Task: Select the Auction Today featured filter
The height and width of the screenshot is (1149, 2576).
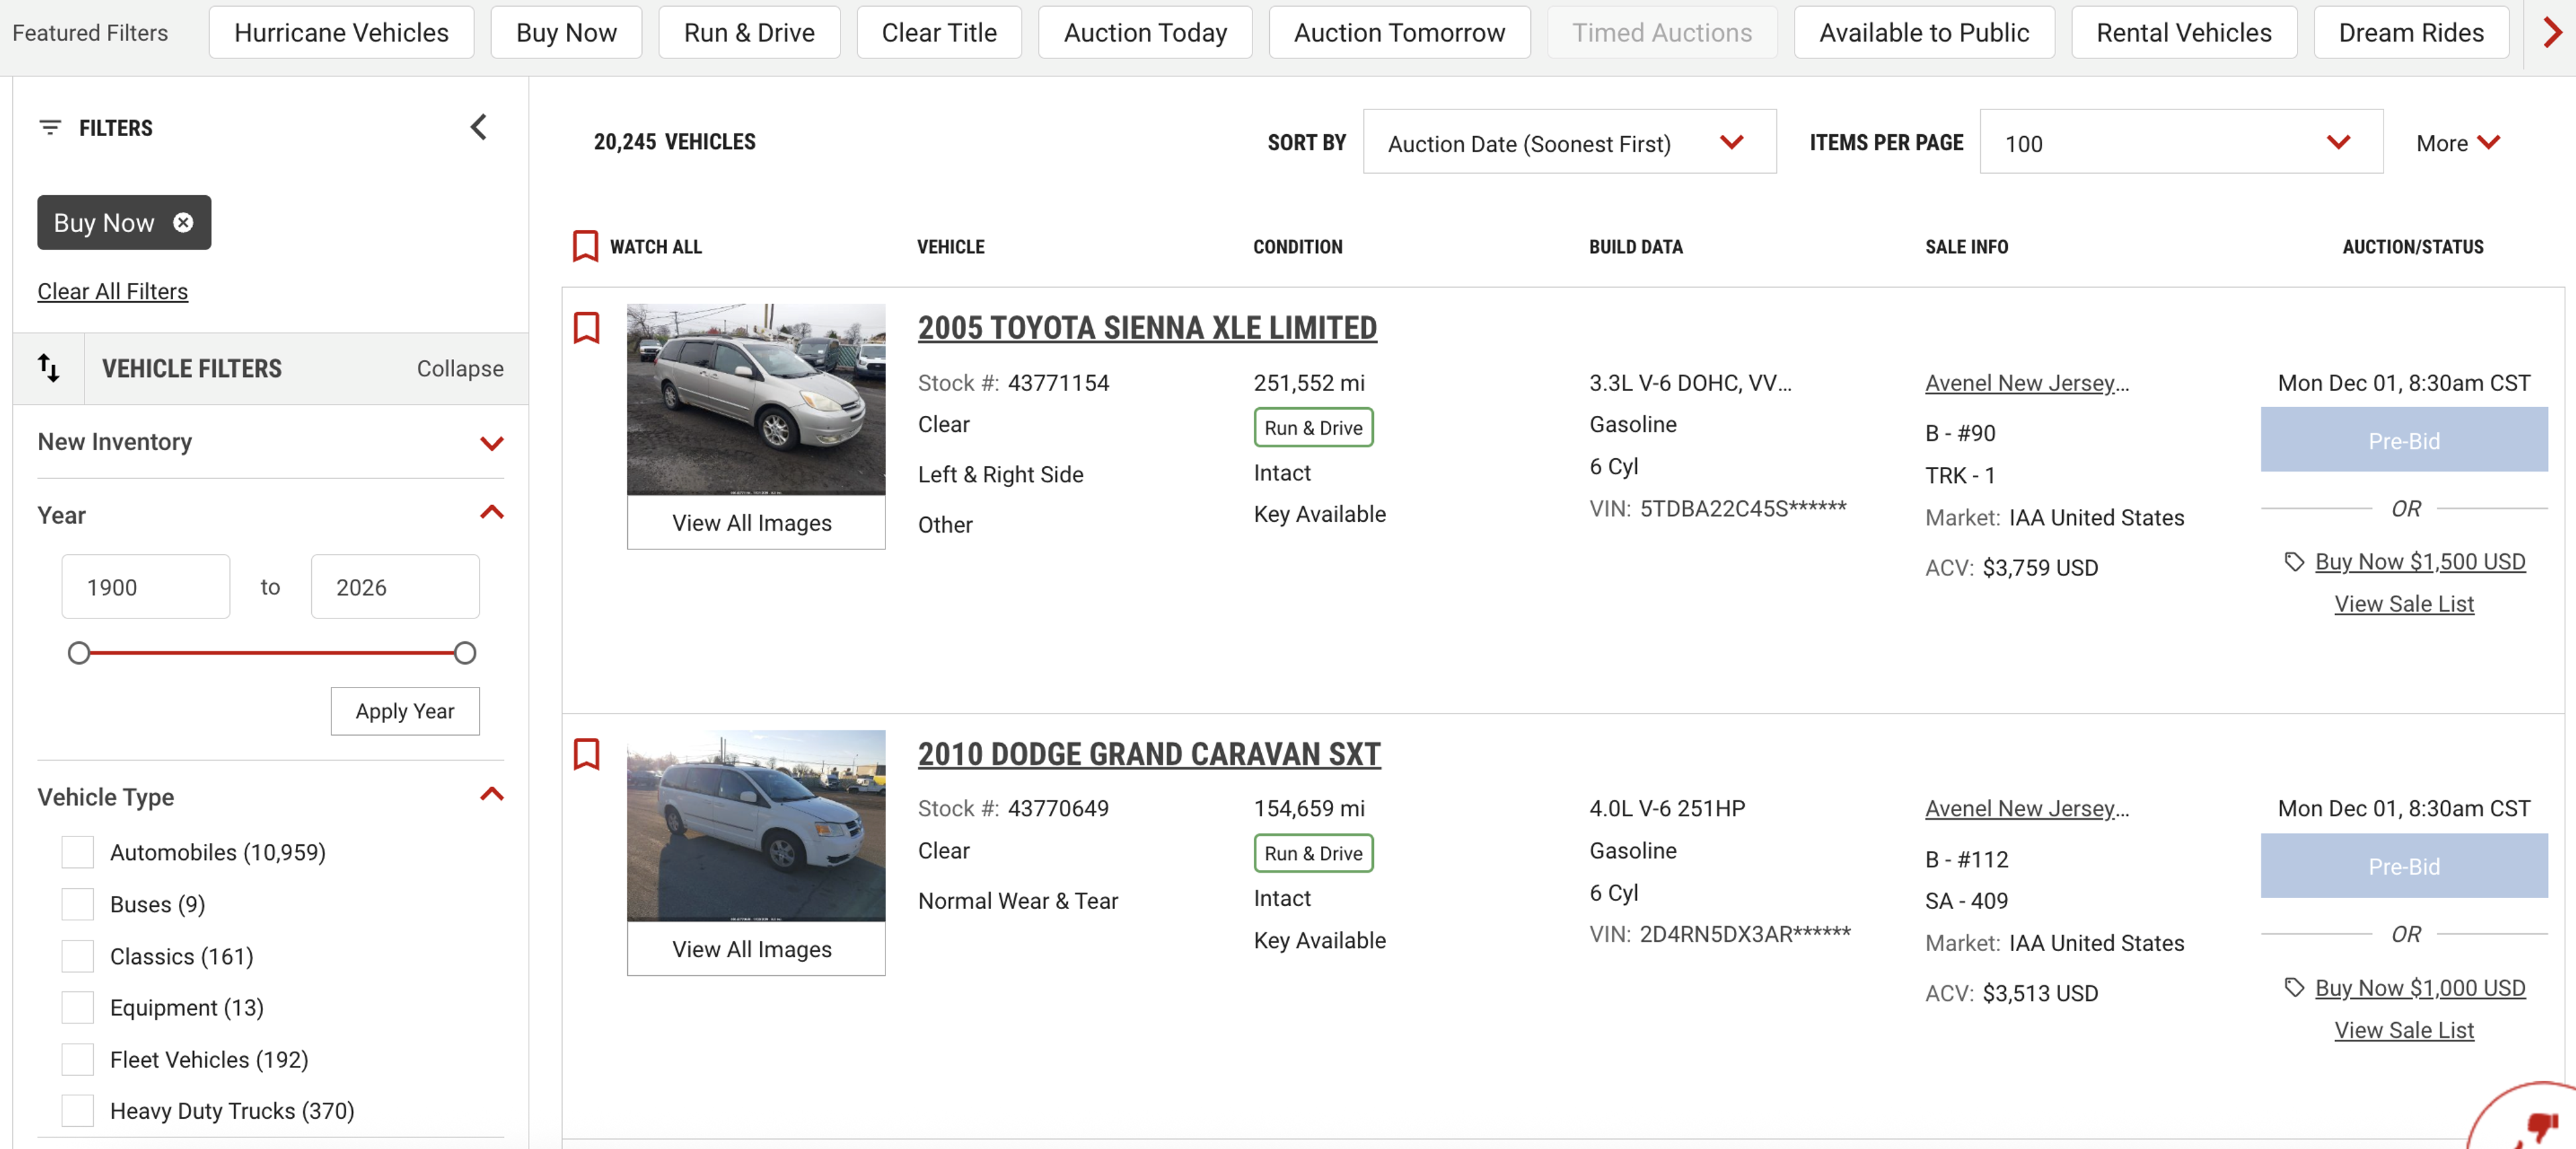Action: [1145, 33]
